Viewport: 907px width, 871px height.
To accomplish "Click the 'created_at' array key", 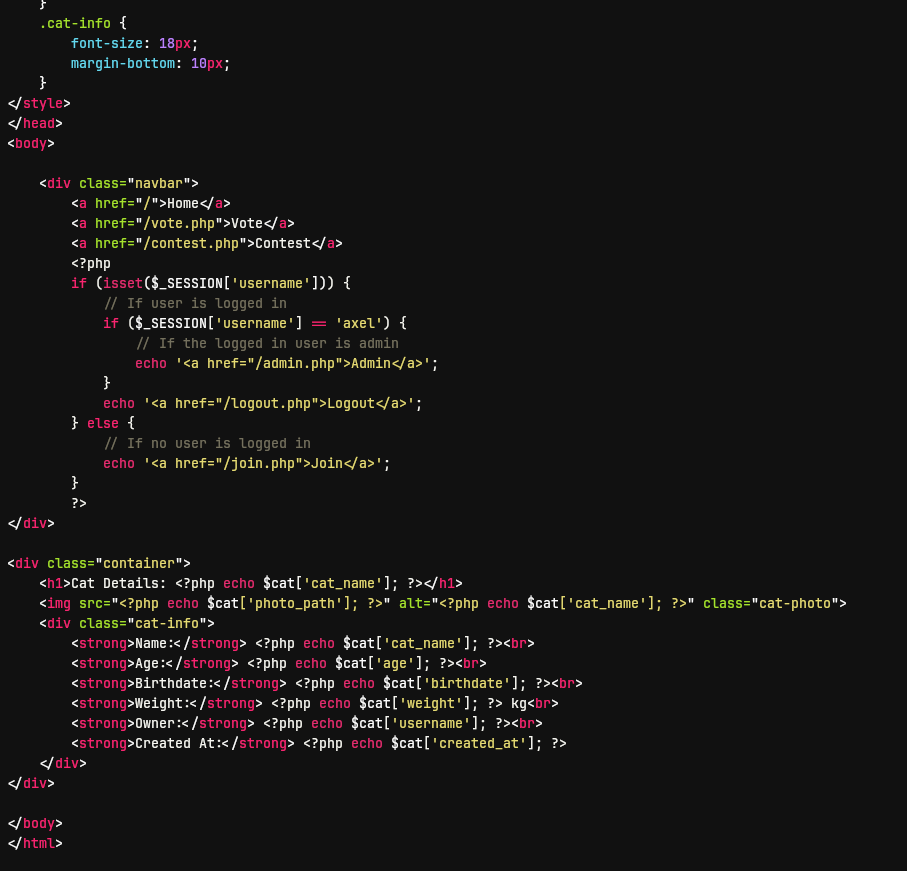I will (479, 743).
